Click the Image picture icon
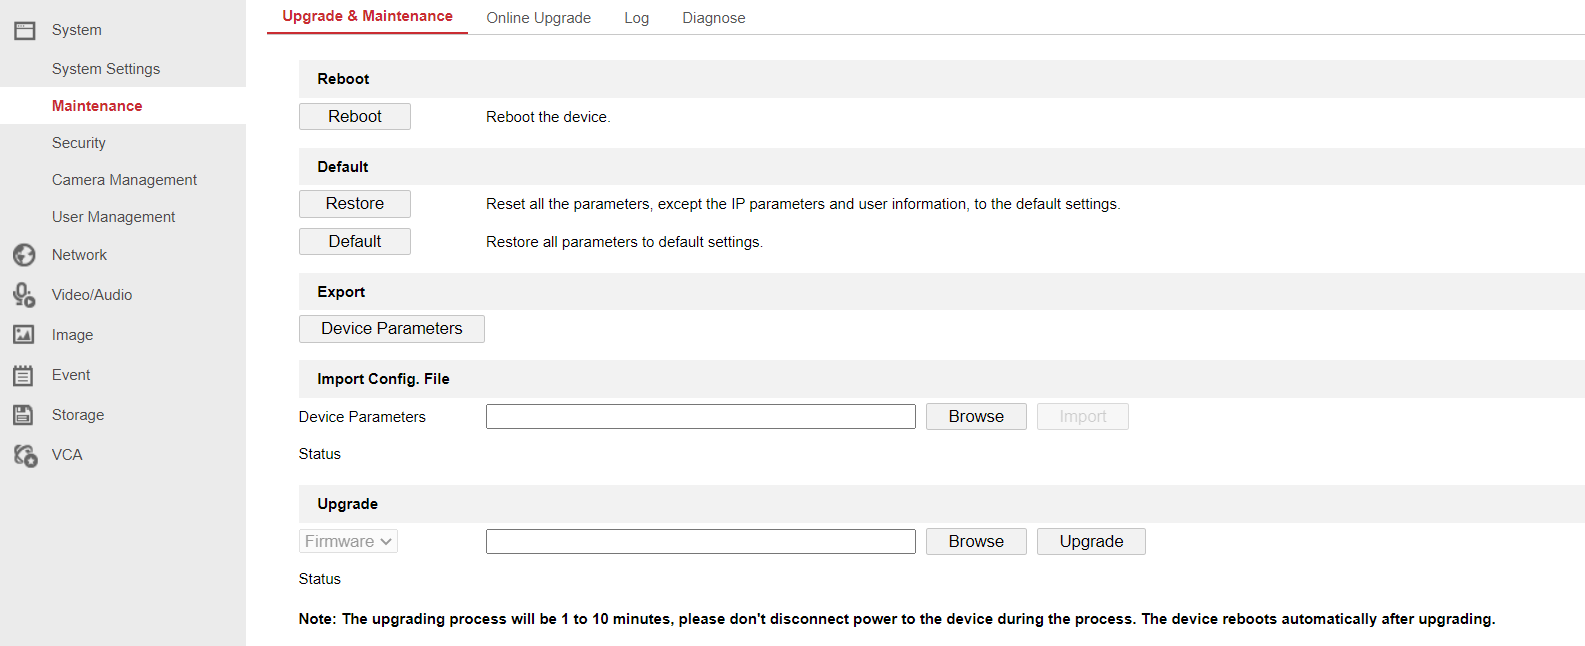The height and width of the screenshot is (646, 1585). coord(24,335)
